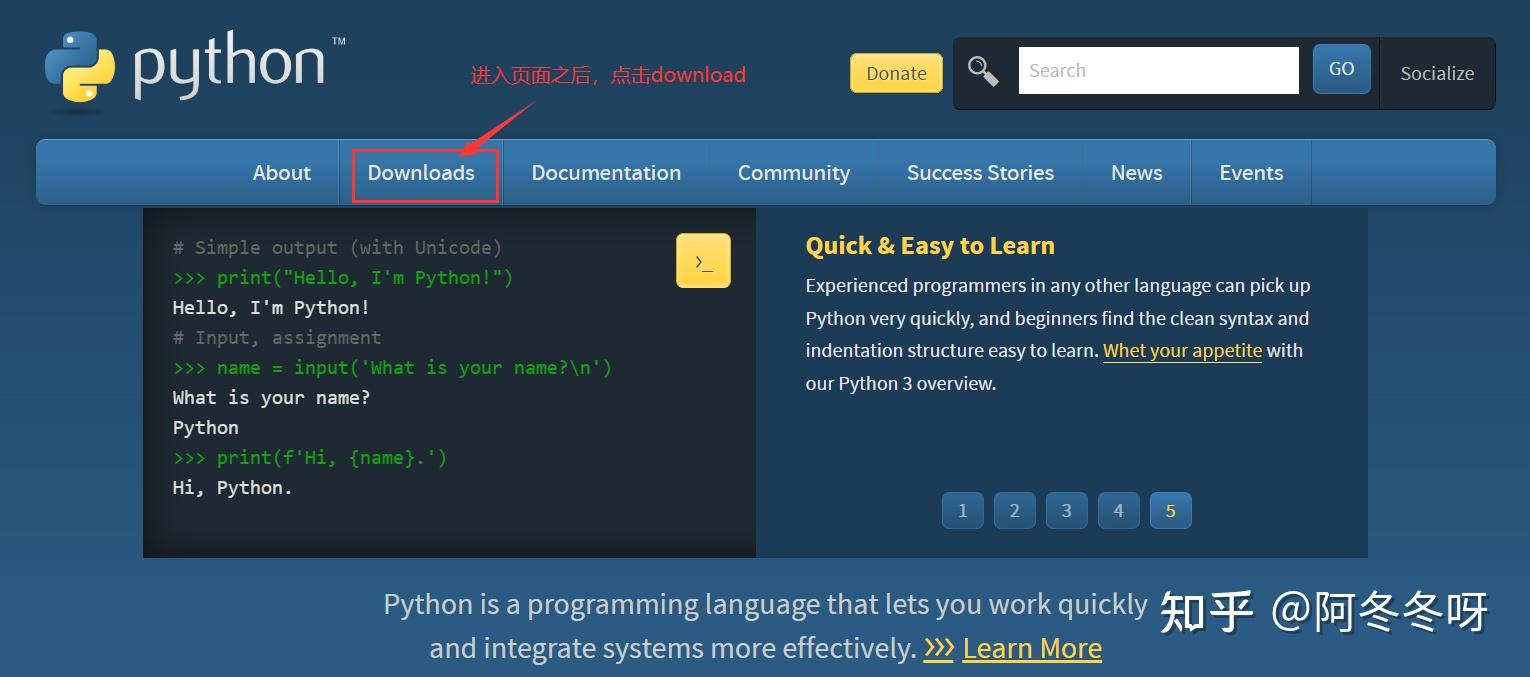This screenshot has width=1530, height=677.
Task: Select the search magnifier icon
Action: (x=982, y=70)
